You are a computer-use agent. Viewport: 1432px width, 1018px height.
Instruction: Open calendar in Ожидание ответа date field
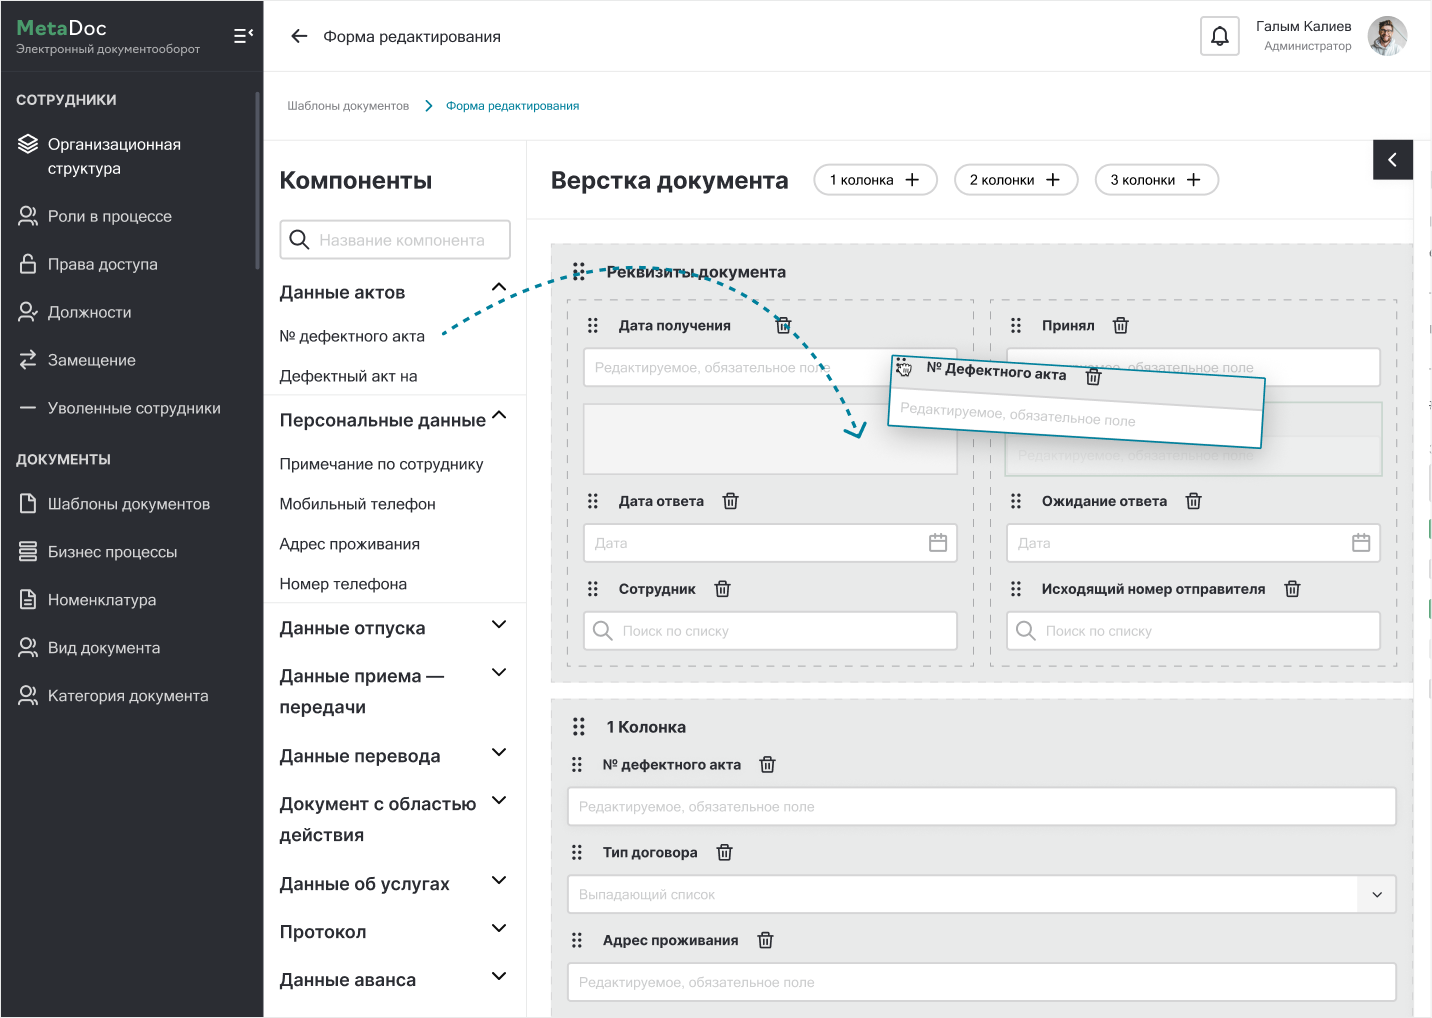(1360, 543)
